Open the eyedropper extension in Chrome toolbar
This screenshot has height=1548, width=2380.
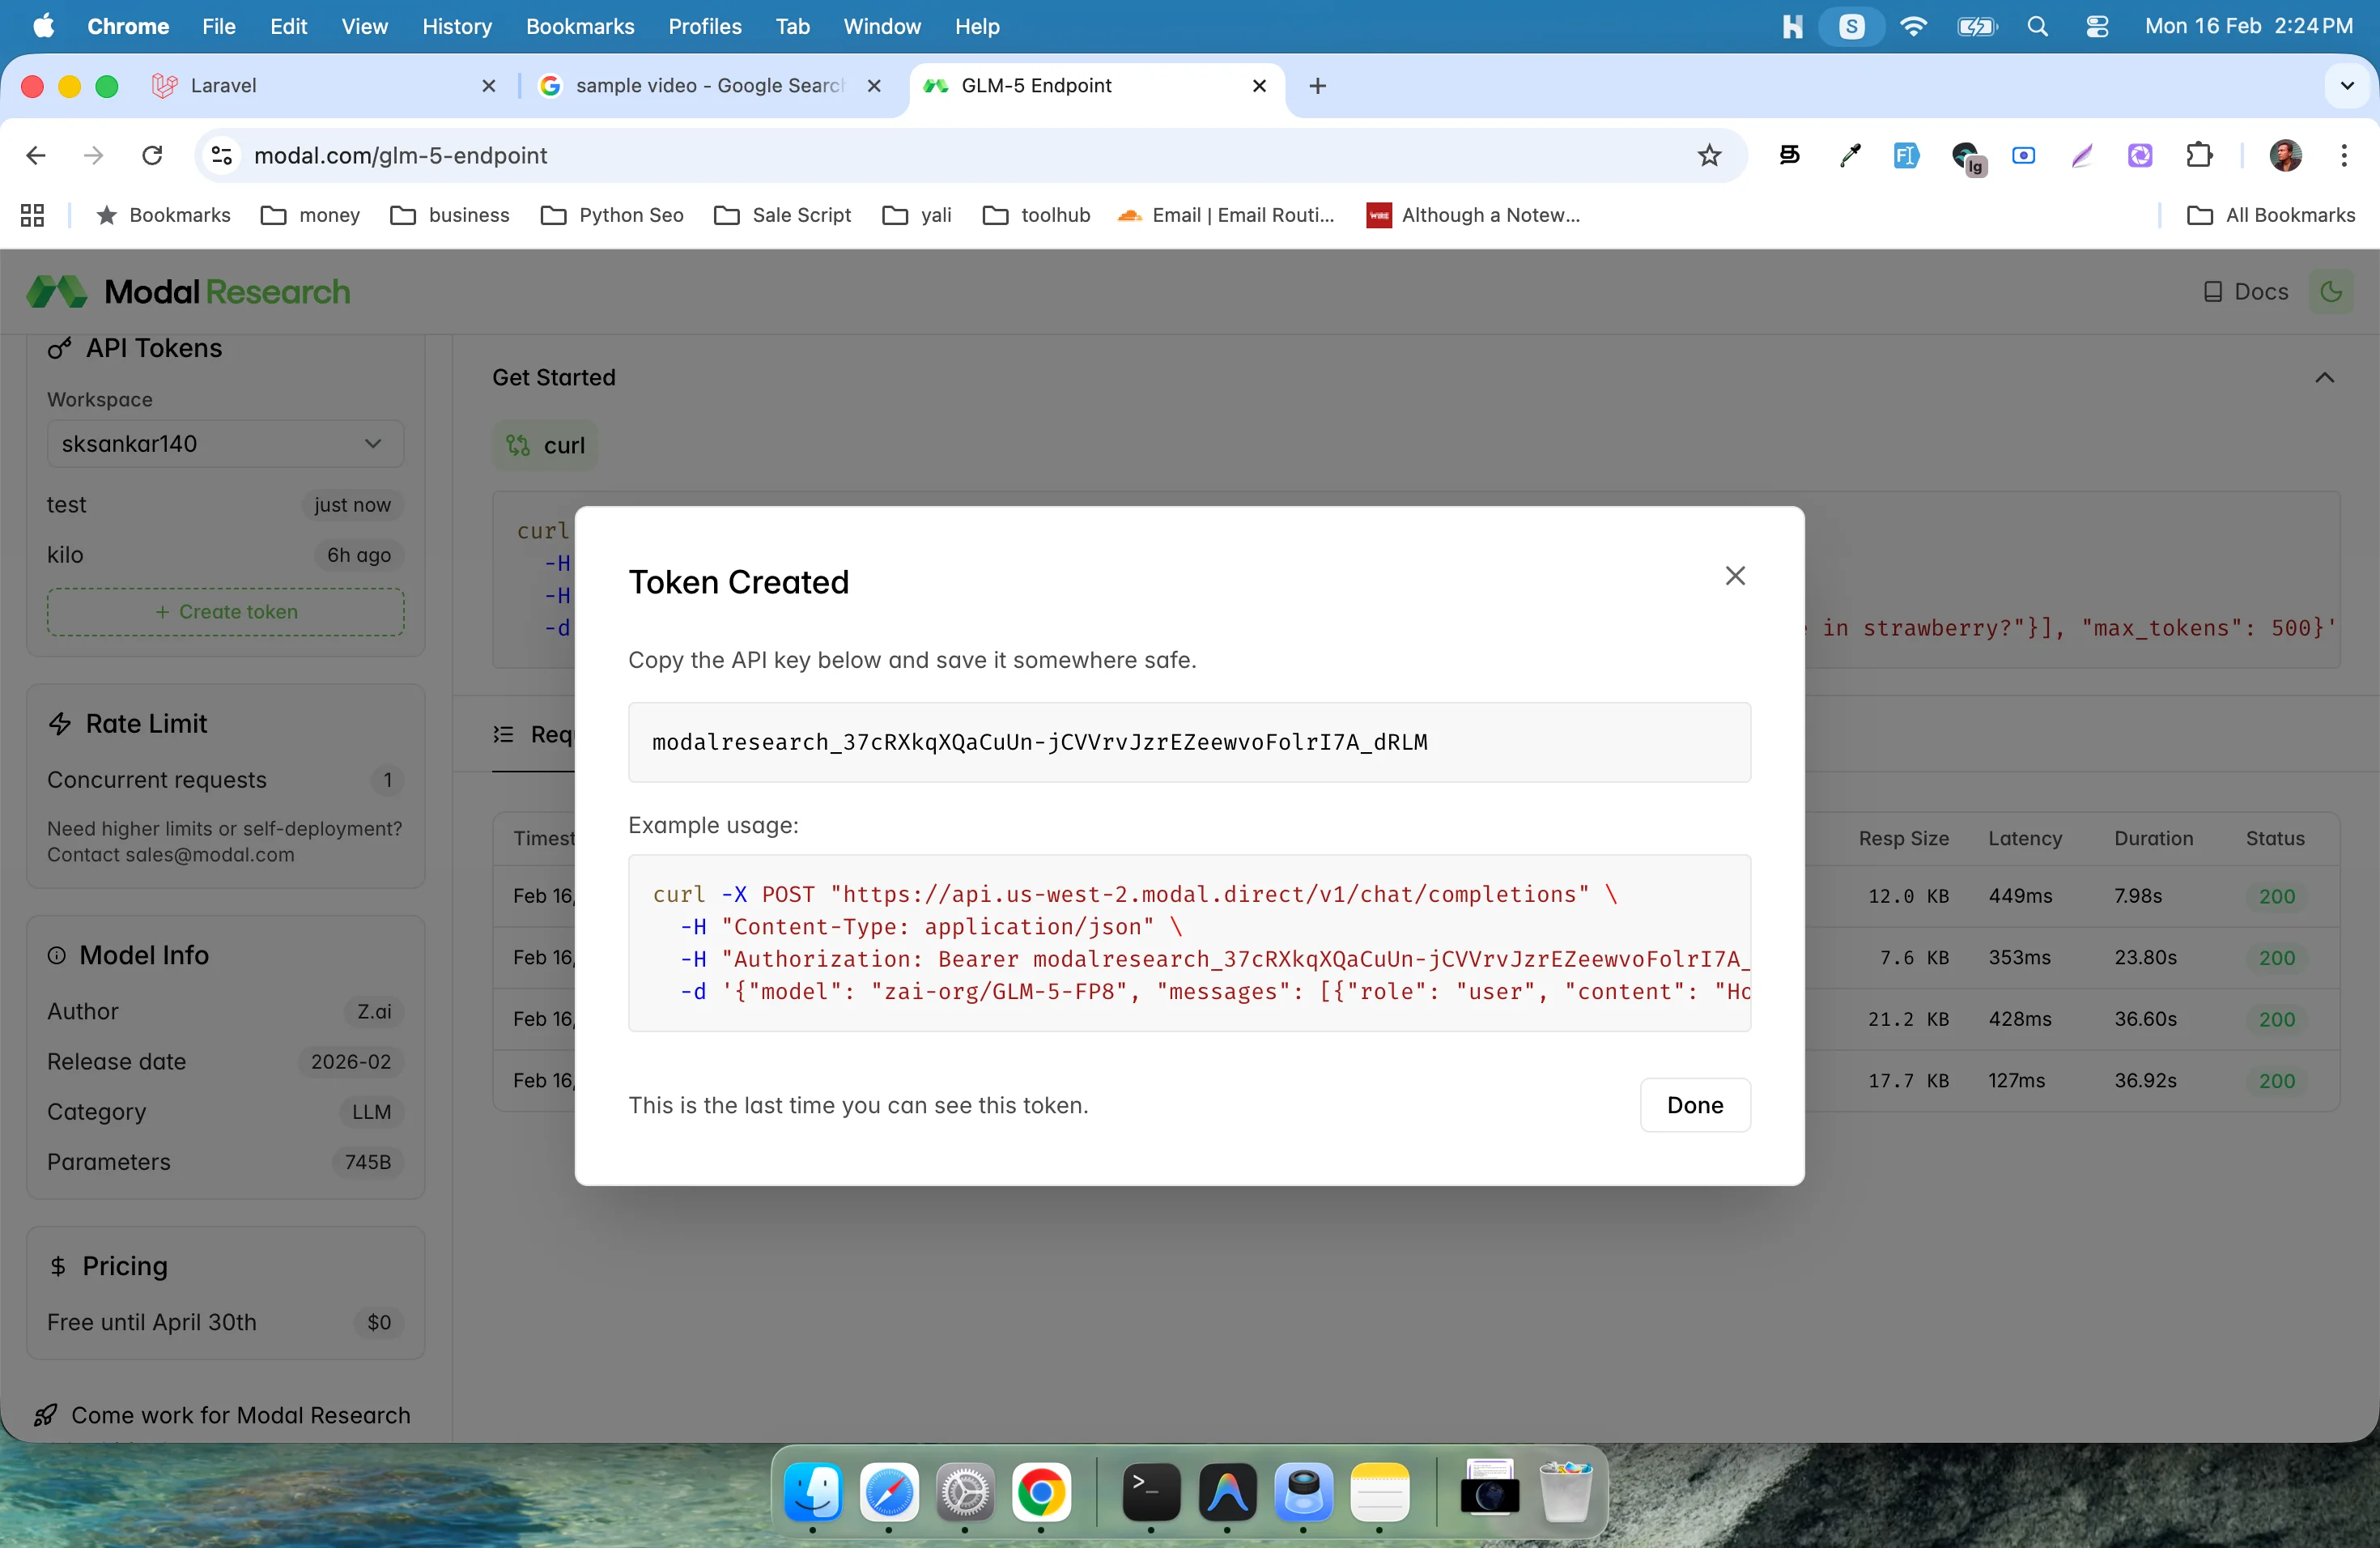(x=1849, y=155)
